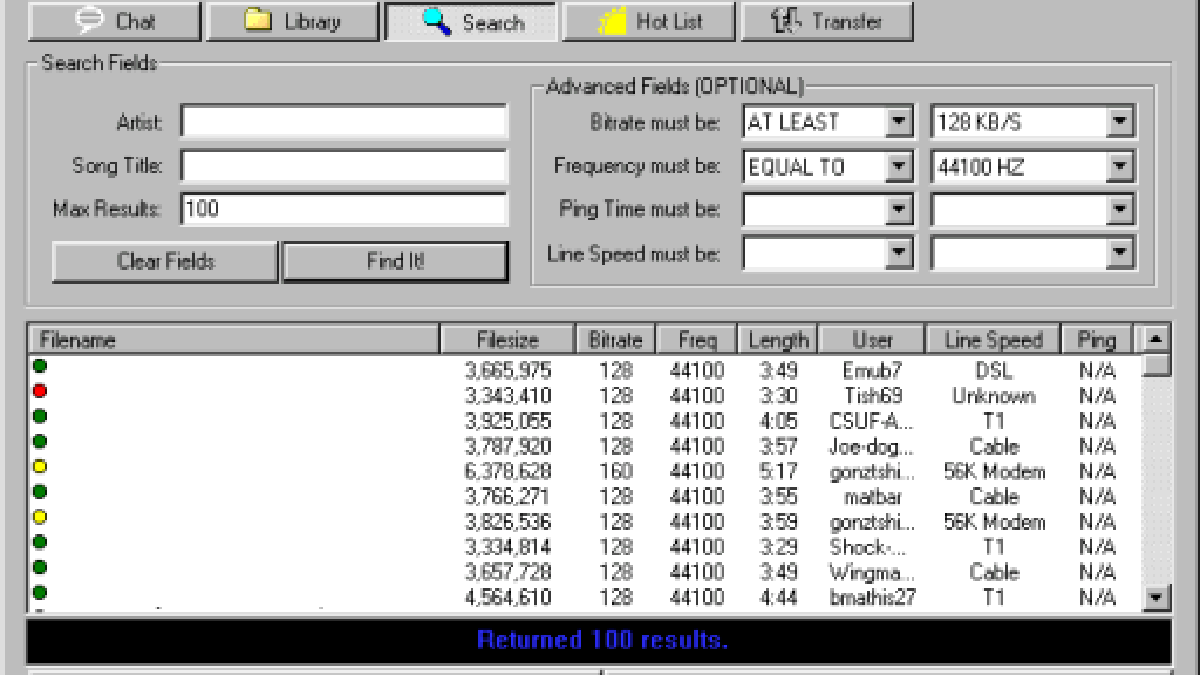Screen dimensions: 1200x675
Task: Open the Ping Time comparison dropdown
Action: tap(900, 210)
